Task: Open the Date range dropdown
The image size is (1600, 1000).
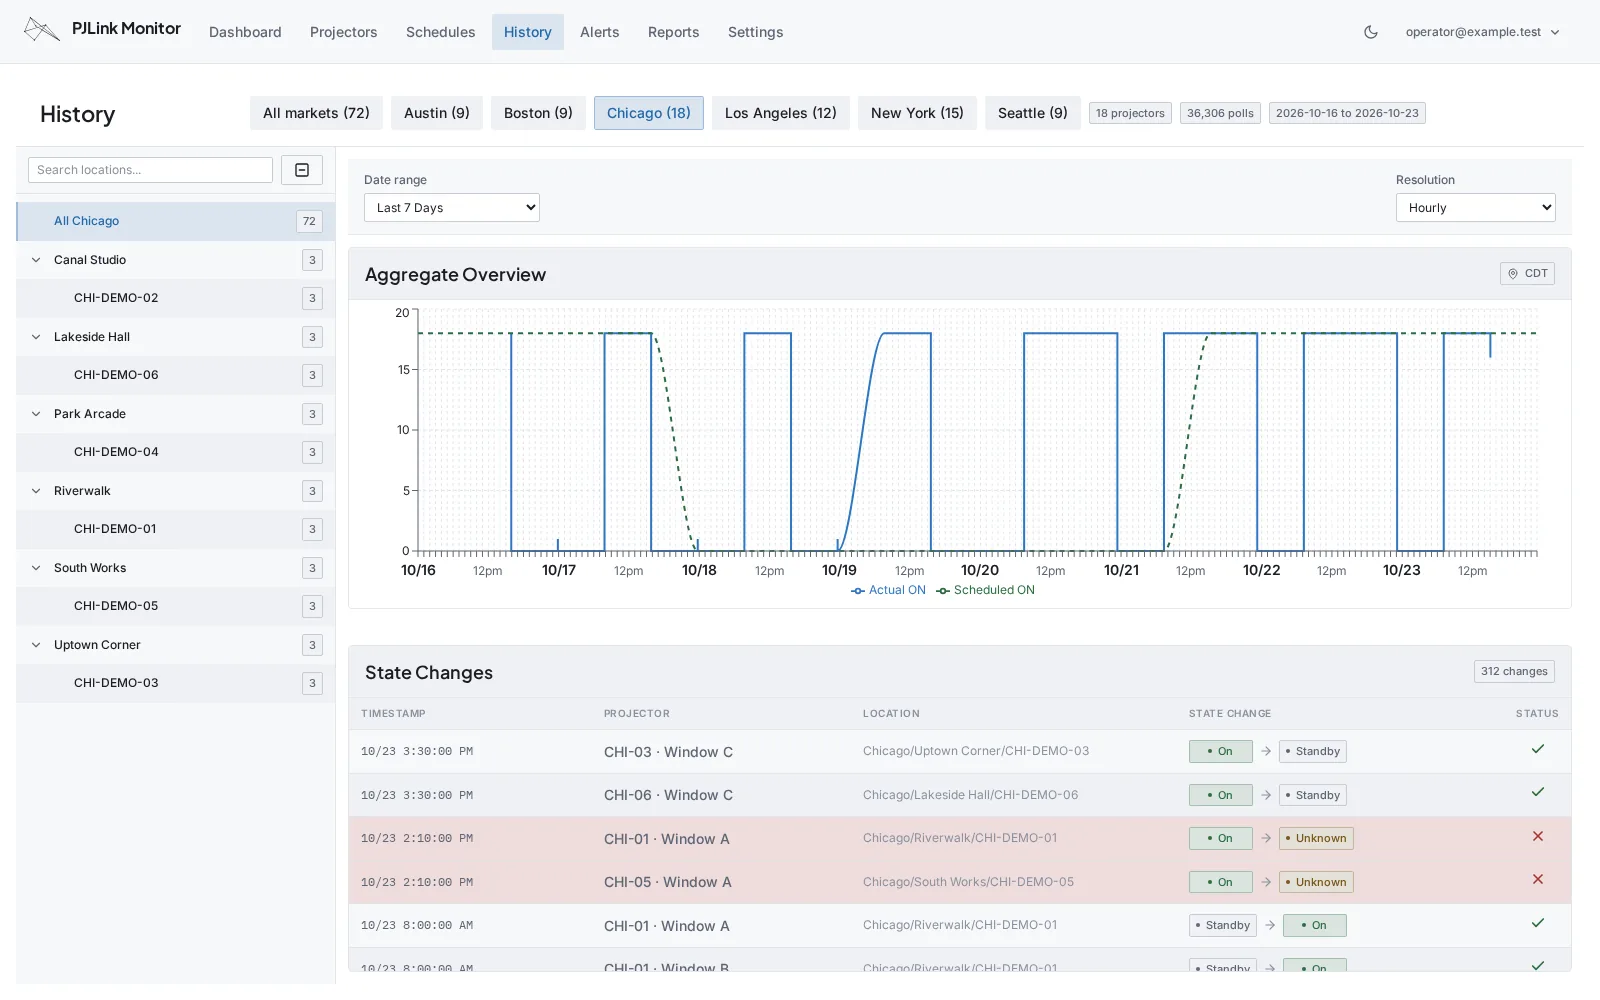Action: tap(452, 208)
